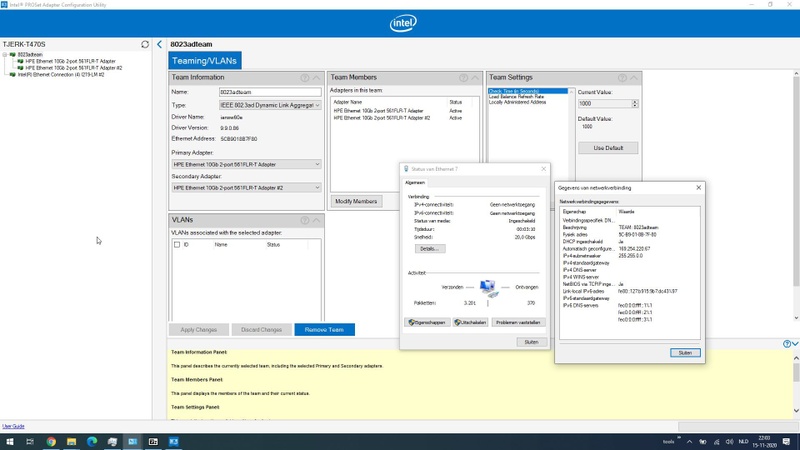Click the help icon above the yellow pane
Viewport: 800px width, 450px height.
coord(787,344)
